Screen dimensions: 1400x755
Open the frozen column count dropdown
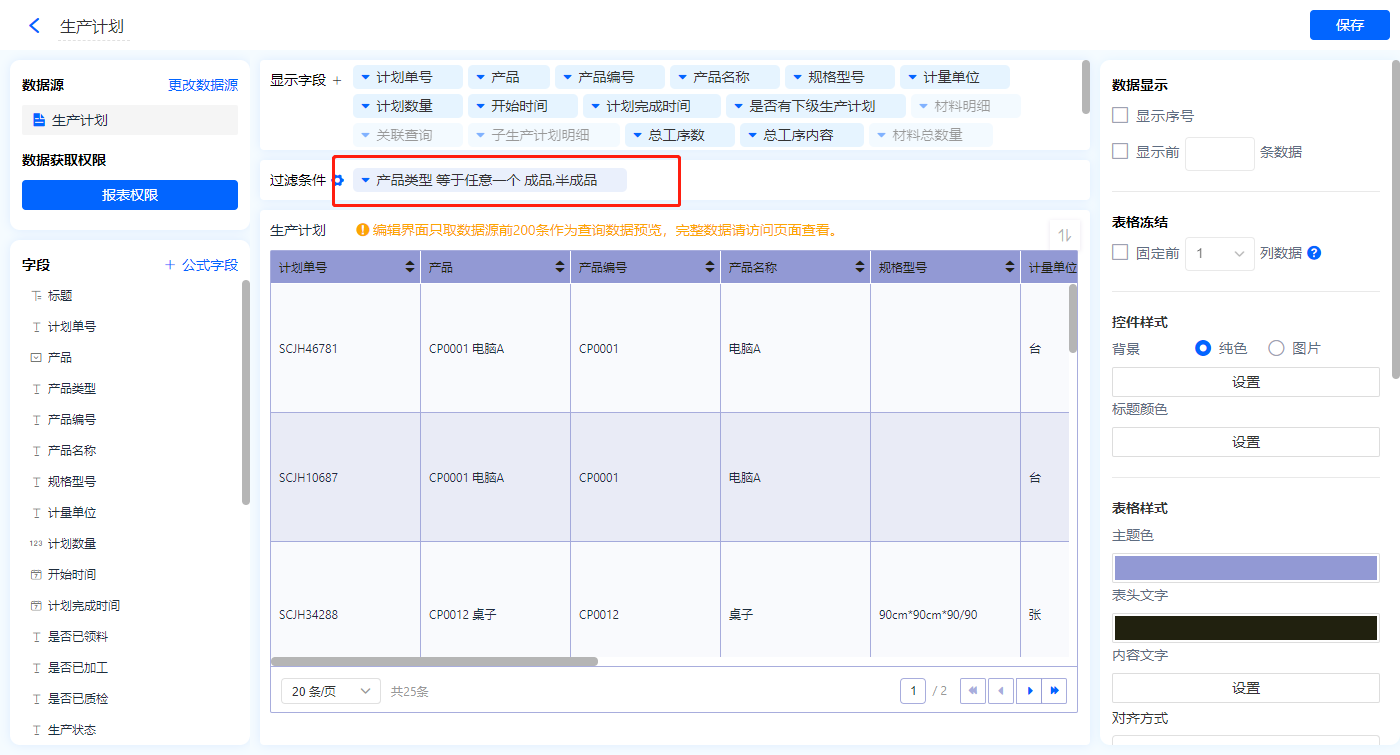point(1219,254)
